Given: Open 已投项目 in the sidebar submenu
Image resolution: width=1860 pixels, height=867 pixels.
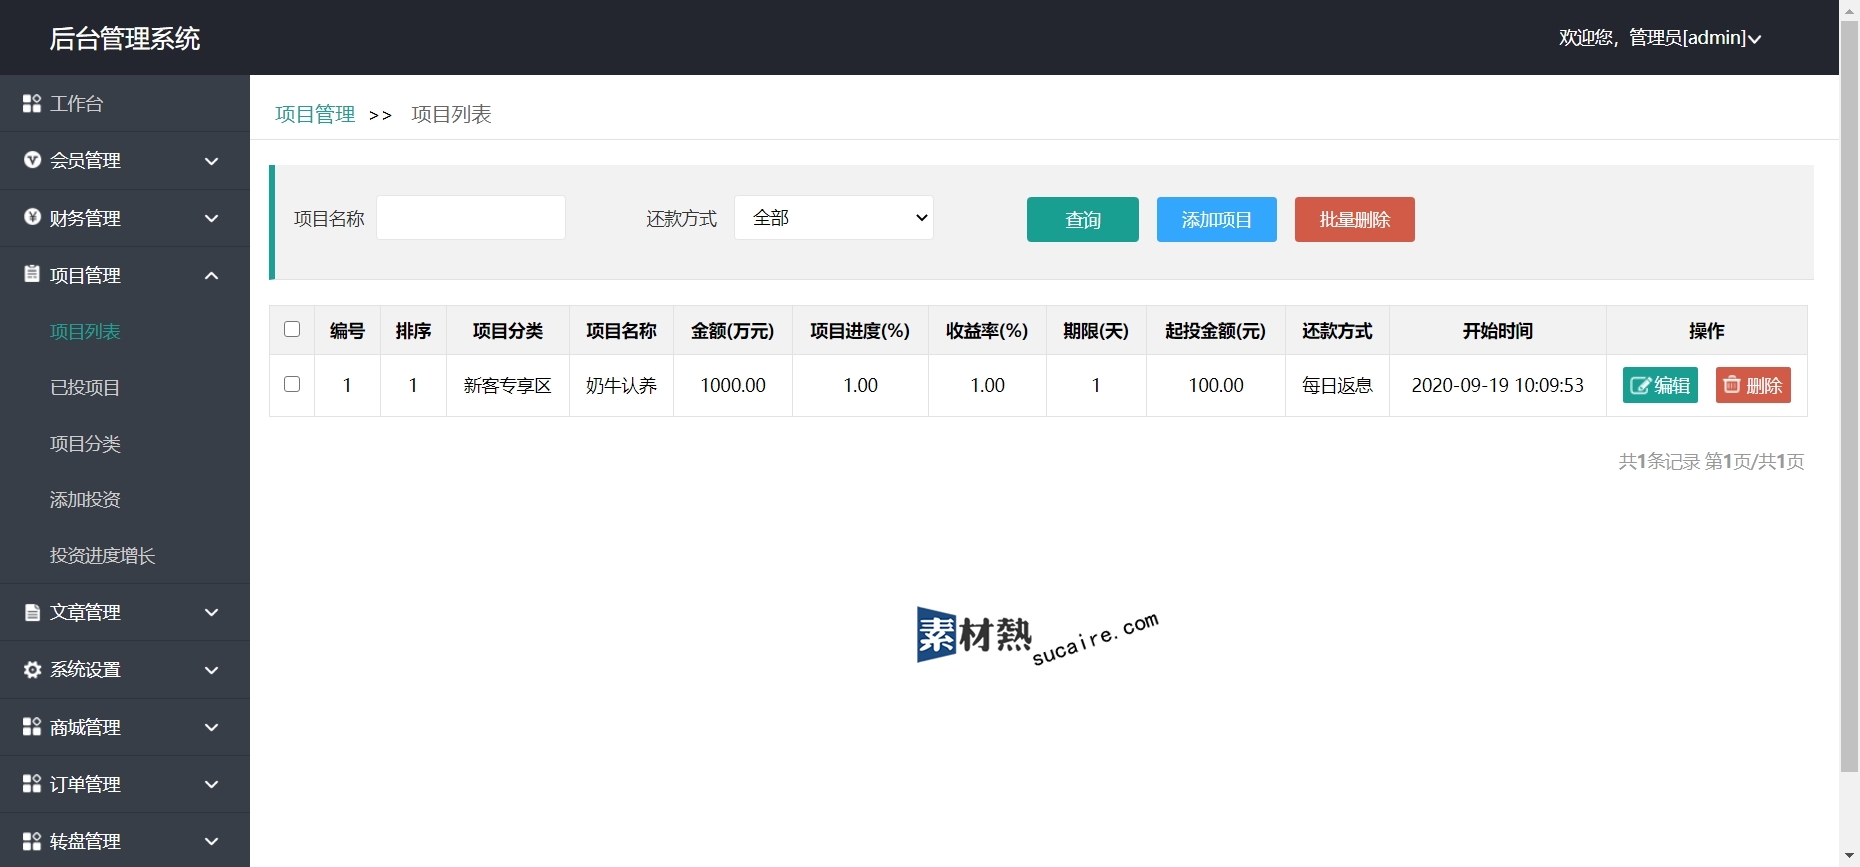Looking at the screenshot, I should pos(85,387).
